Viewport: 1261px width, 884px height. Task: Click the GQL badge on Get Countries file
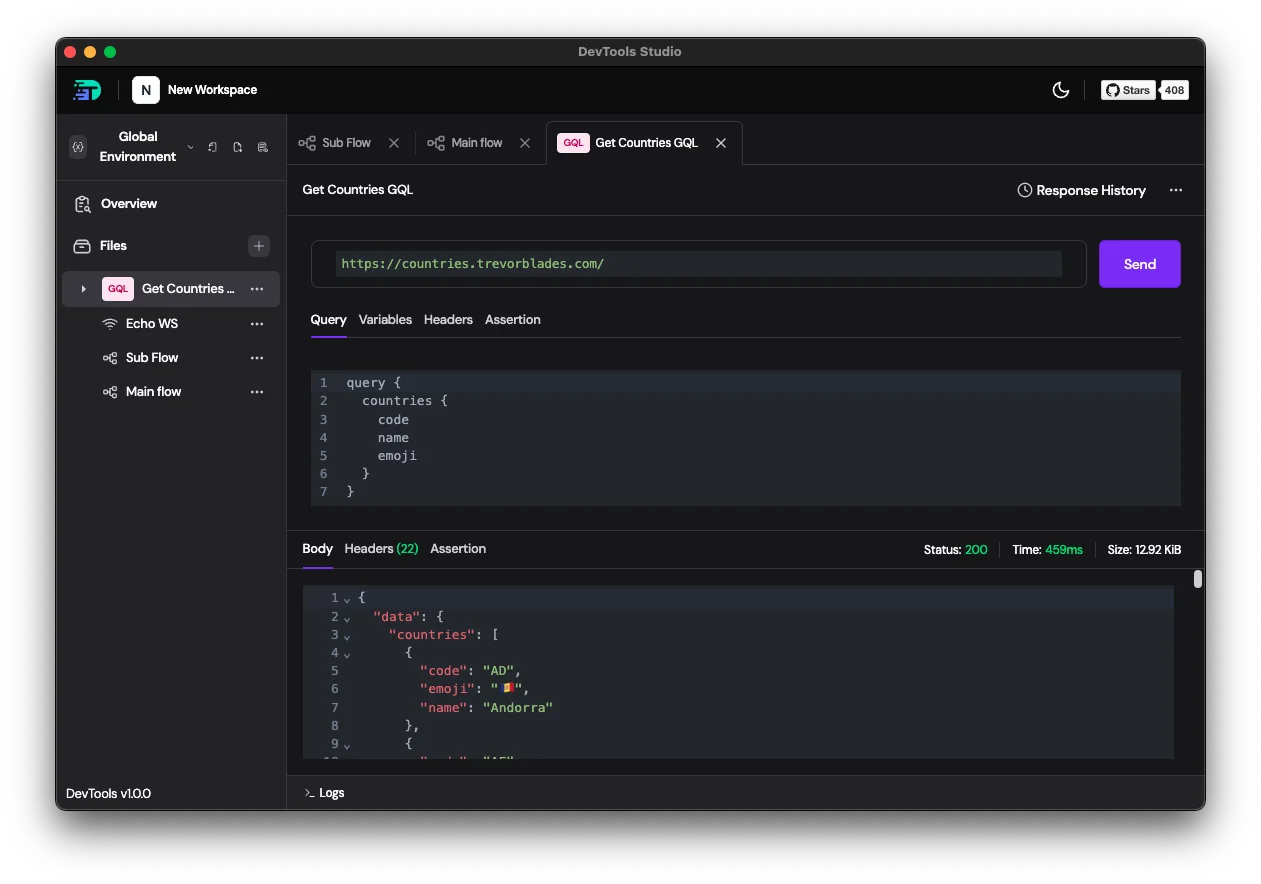(118, 288)
